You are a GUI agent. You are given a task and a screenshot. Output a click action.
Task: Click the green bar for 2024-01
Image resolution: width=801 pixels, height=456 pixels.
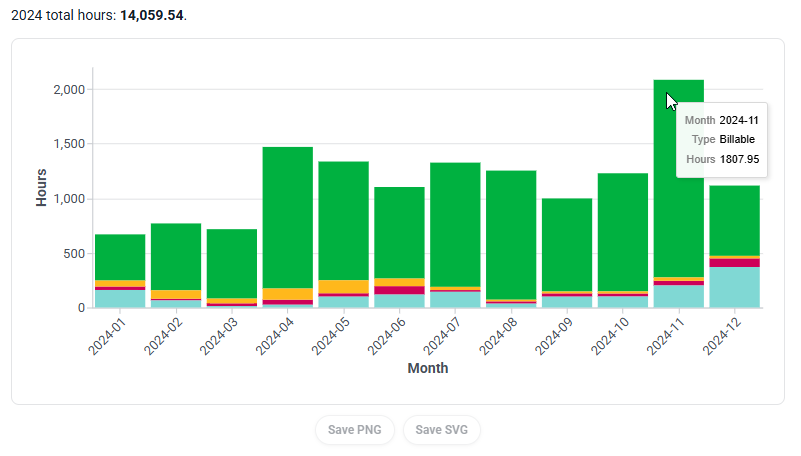click(120, 257)
